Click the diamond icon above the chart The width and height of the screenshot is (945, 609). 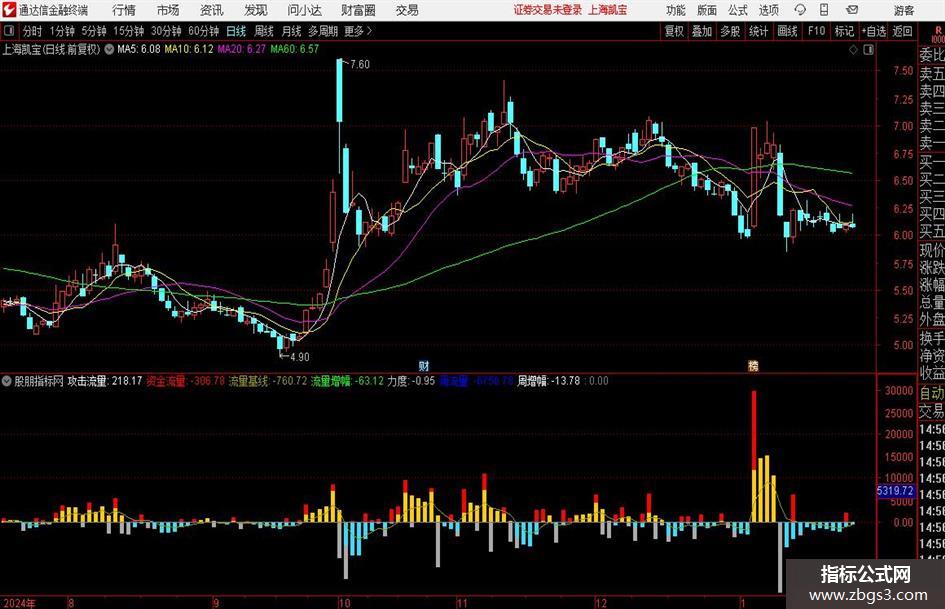click(853, 50)
